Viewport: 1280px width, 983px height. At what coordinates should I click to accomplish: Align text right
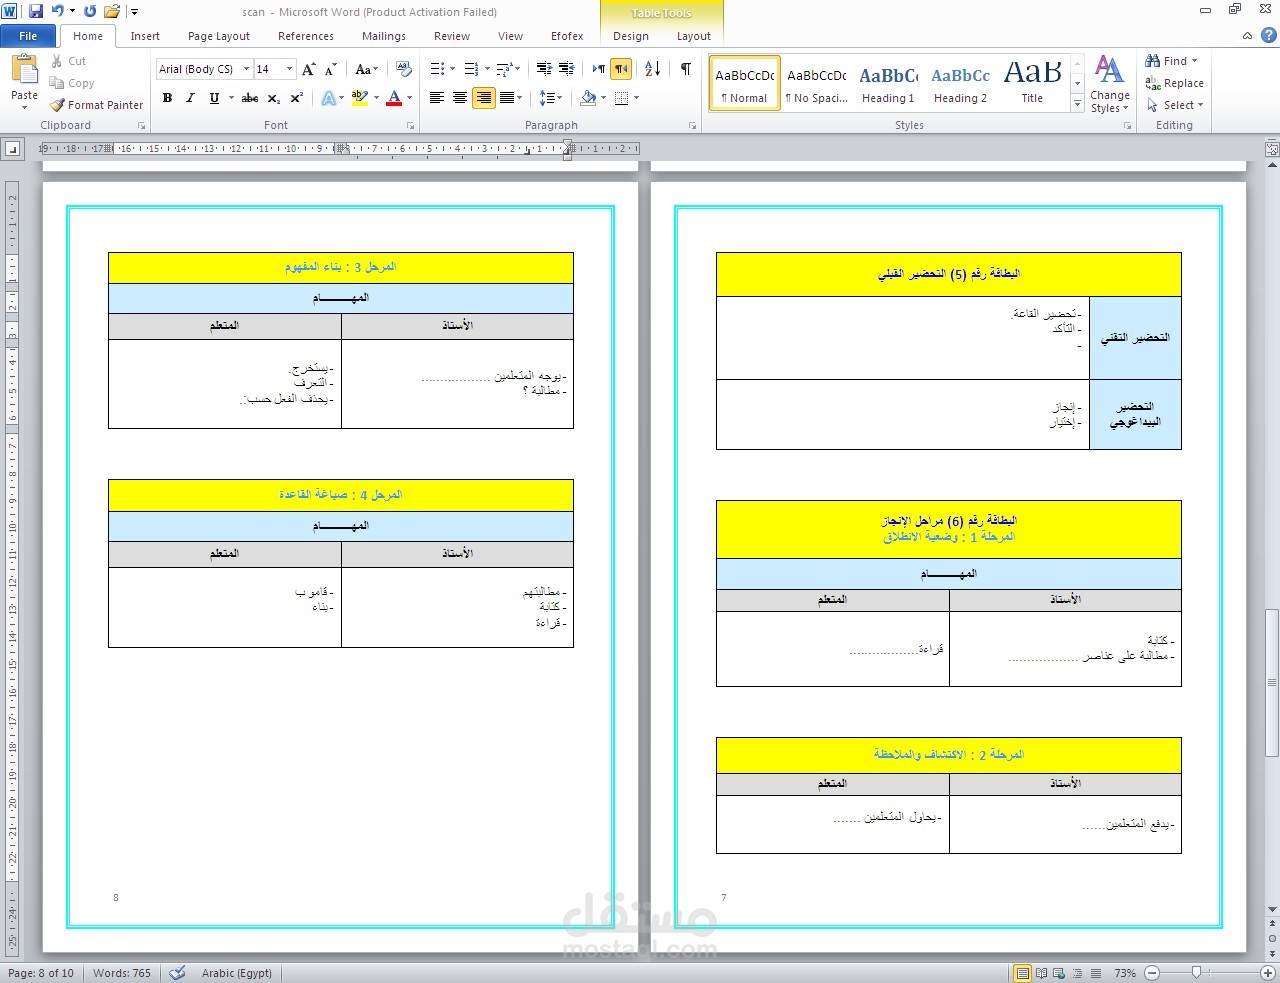pos(484,98)
